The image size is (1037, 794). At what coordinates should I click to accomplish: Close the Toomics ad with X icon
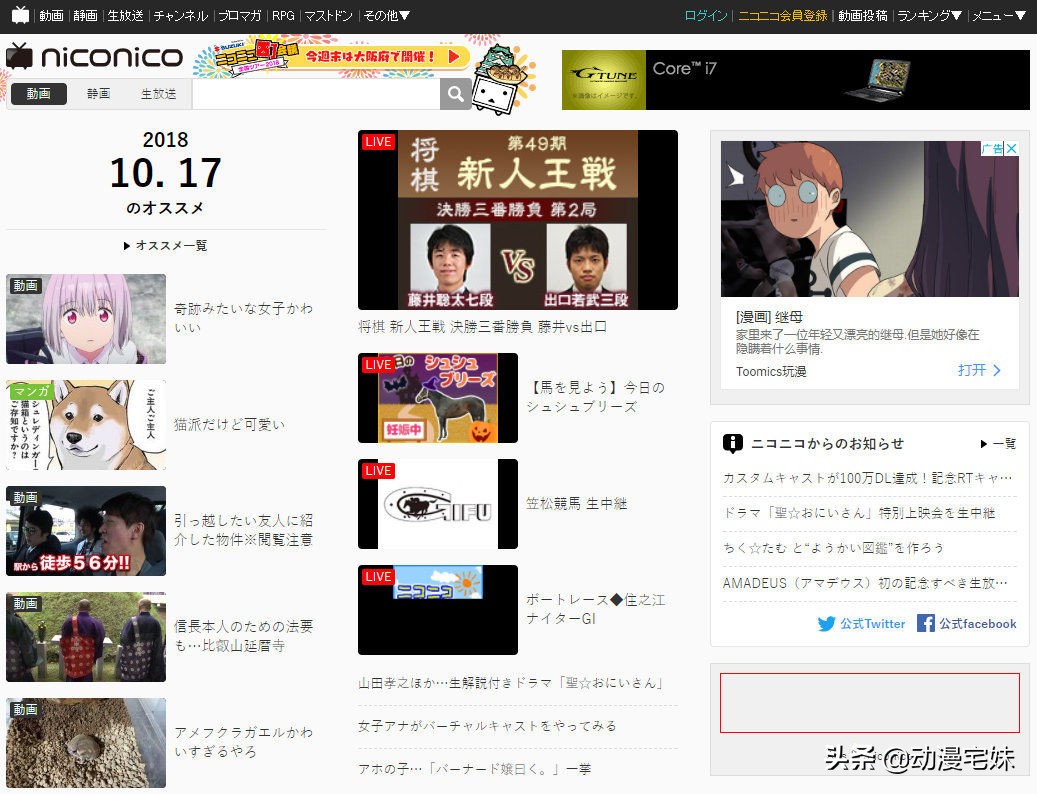point(1011,149)
